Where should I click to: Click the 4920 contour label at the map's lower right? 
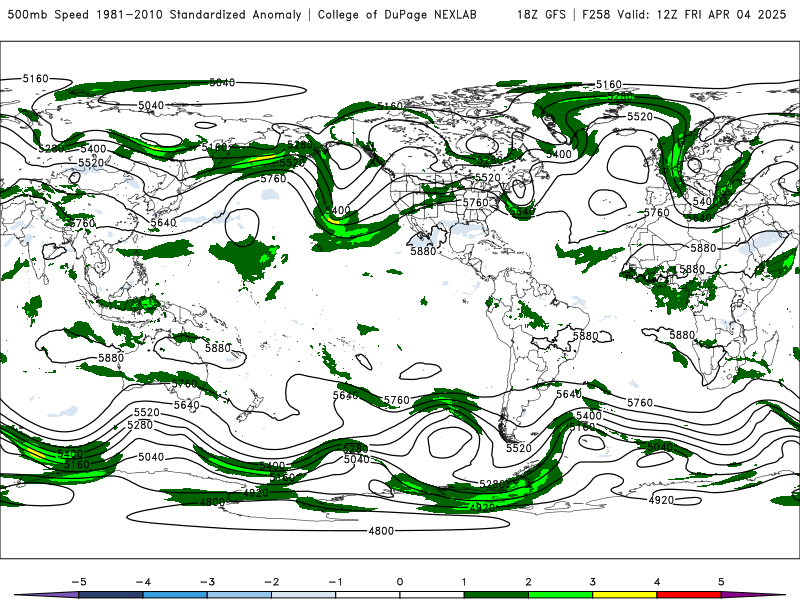(x=661, y=500)
